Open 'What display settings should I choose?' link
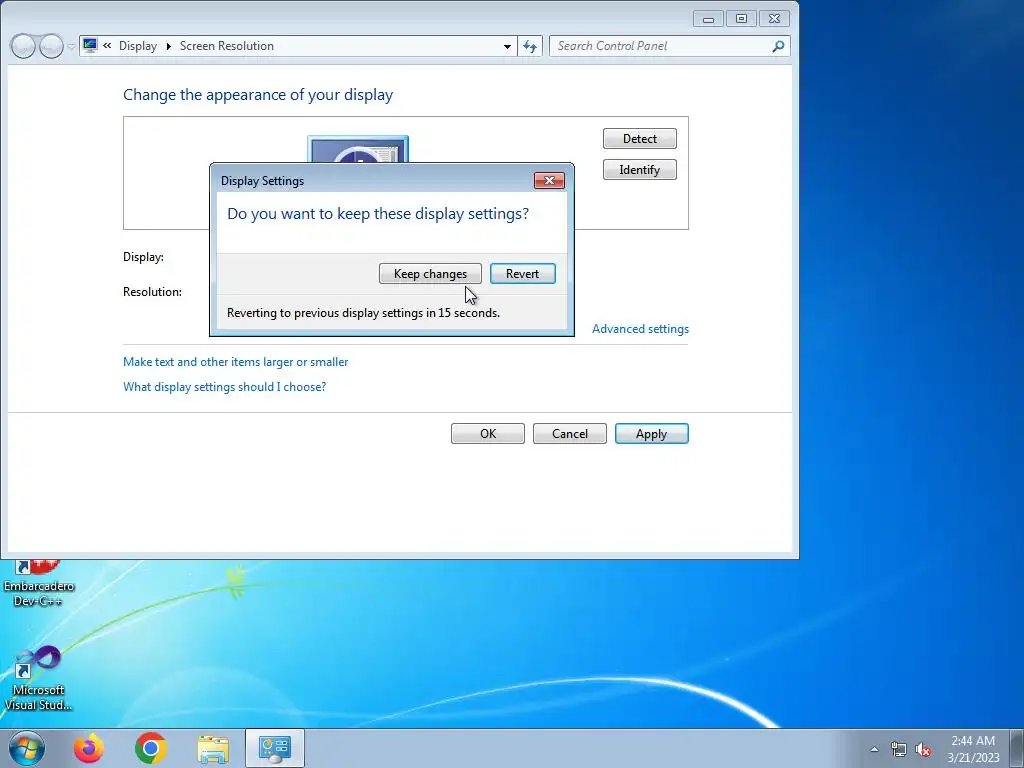The width and height of the screenshot is (1024, 768). pyautogui.click(x=225, y=387)
